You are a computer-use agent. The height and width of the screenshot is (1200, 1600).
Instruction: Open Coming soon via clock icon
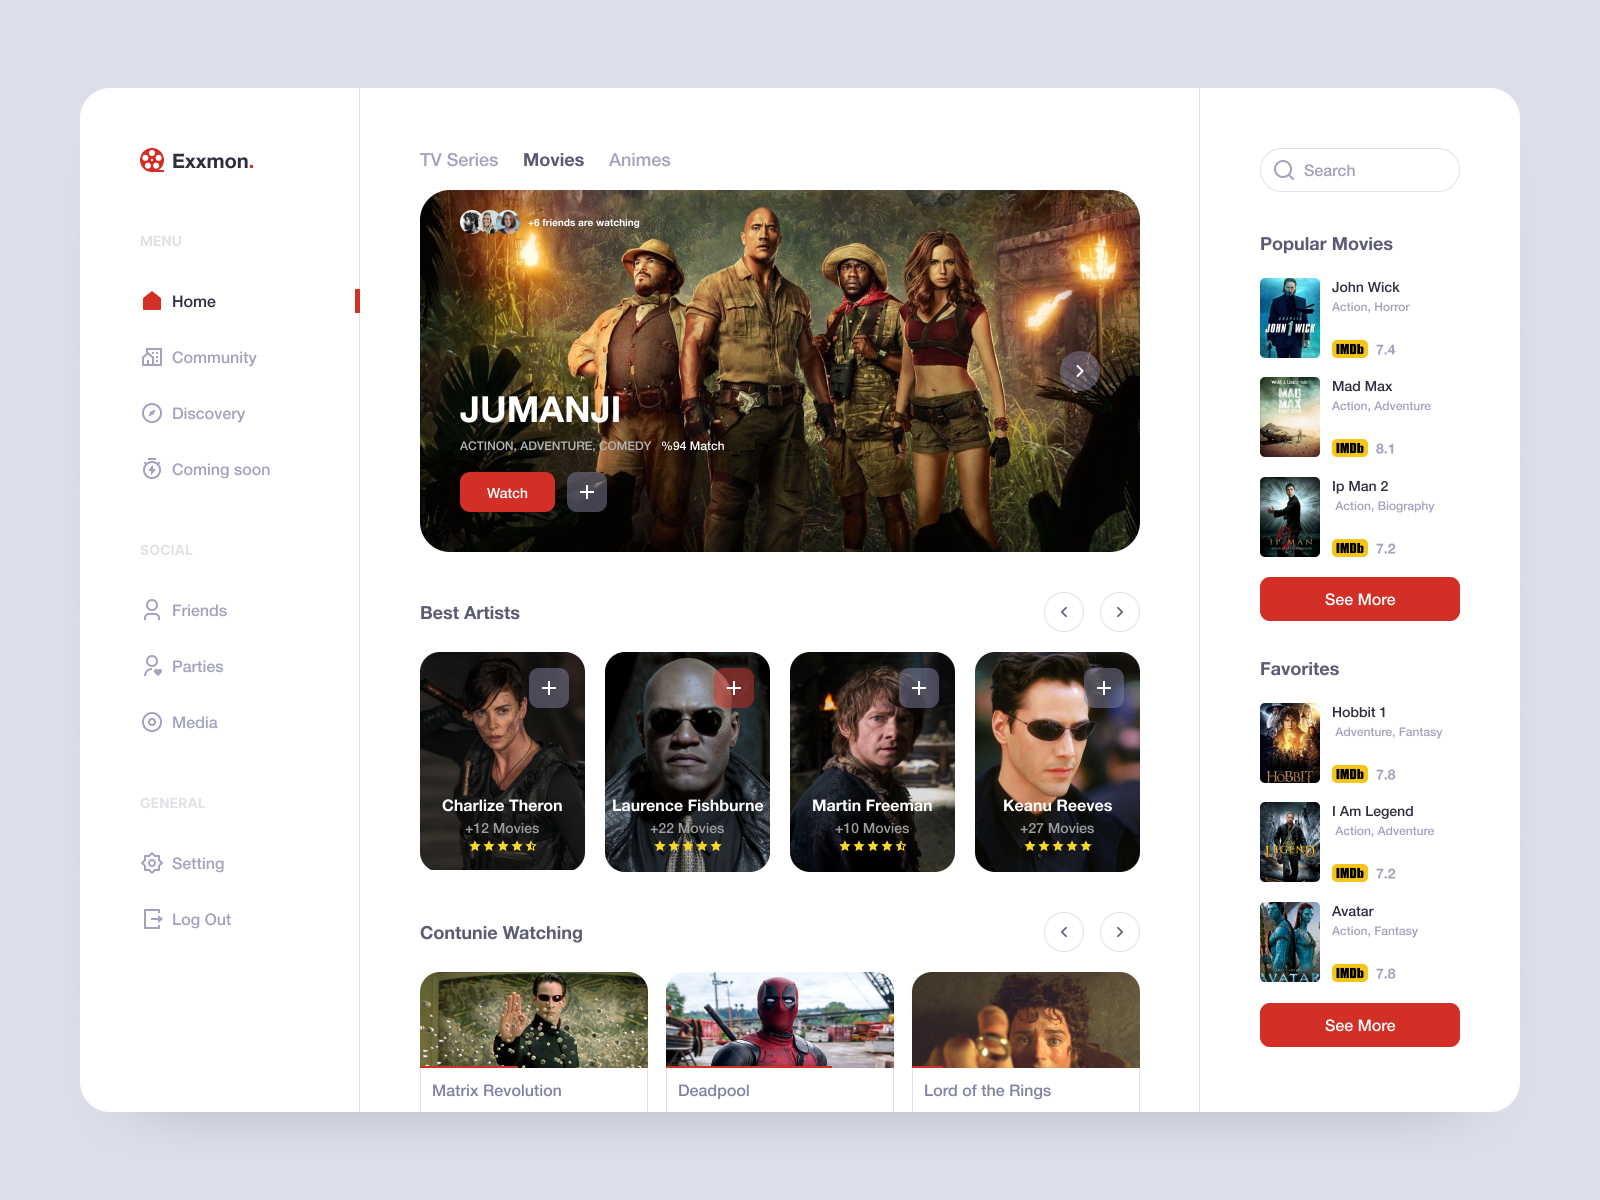150,469
